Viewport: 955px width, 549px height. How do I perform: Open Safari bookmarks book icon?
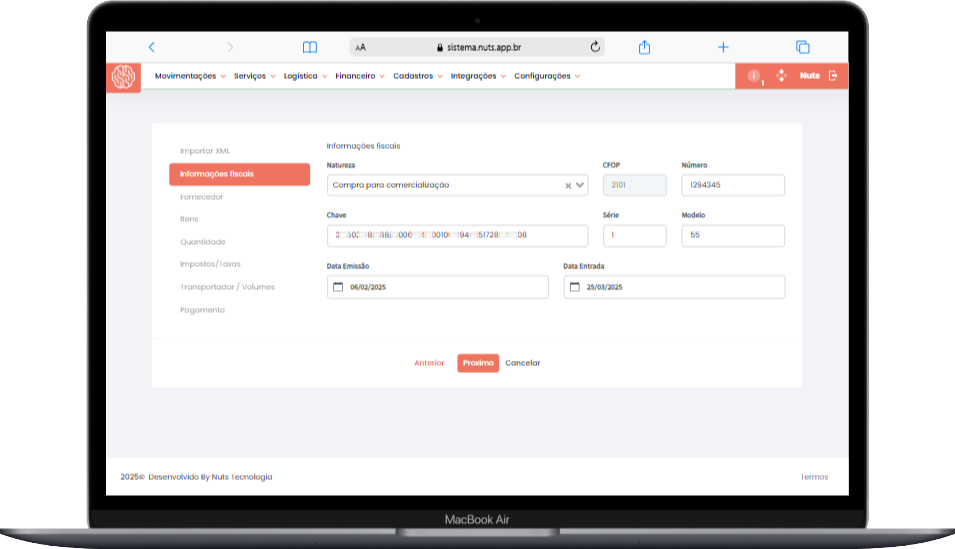pyautogui.click(x=310, y=47)
